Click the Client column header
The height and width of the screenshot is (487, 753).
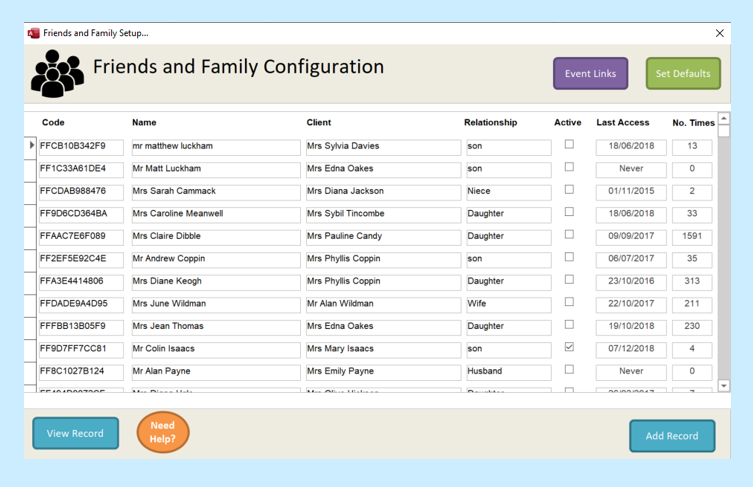[x=319, y=122]
